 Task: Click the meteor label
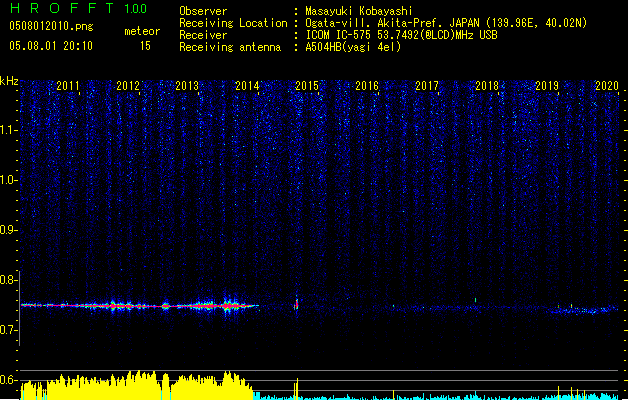[142, 31]
